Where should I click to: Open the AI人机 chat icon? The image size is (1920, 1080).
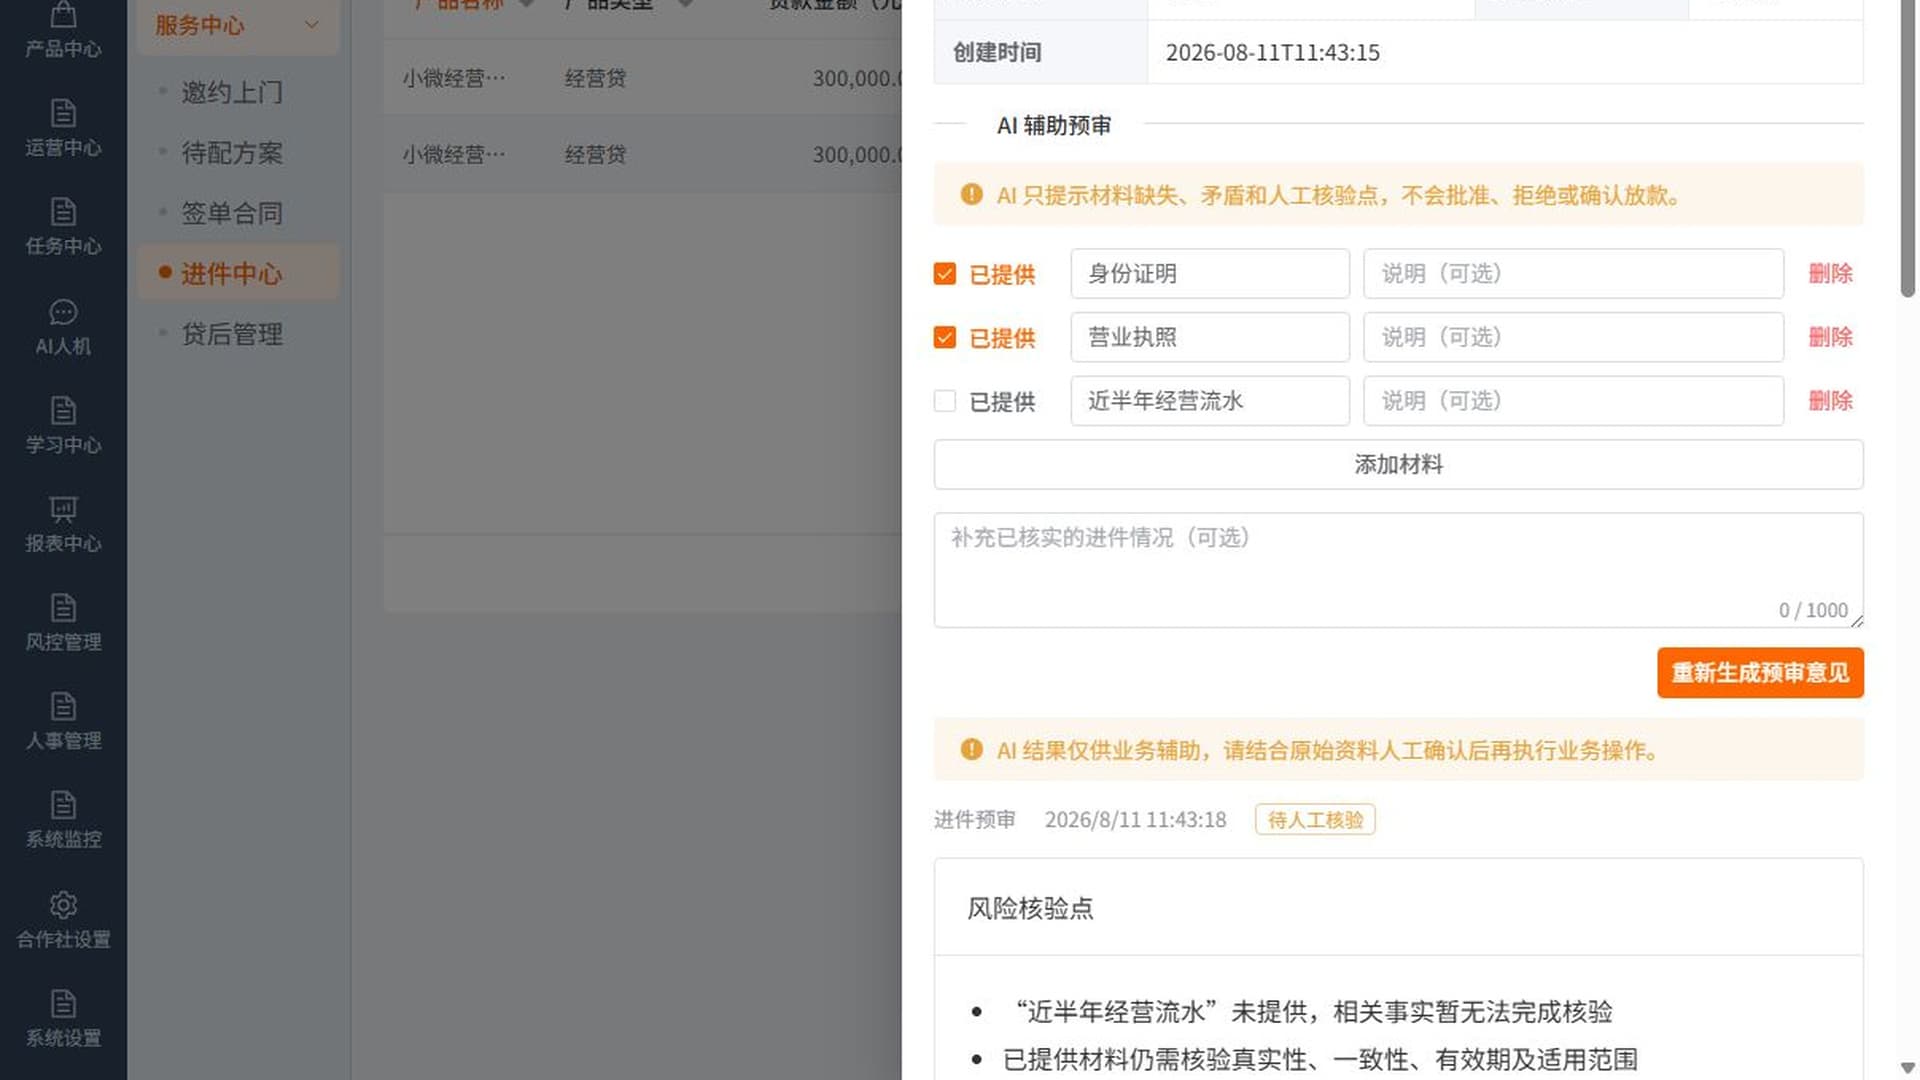click(x=63, y=312)
